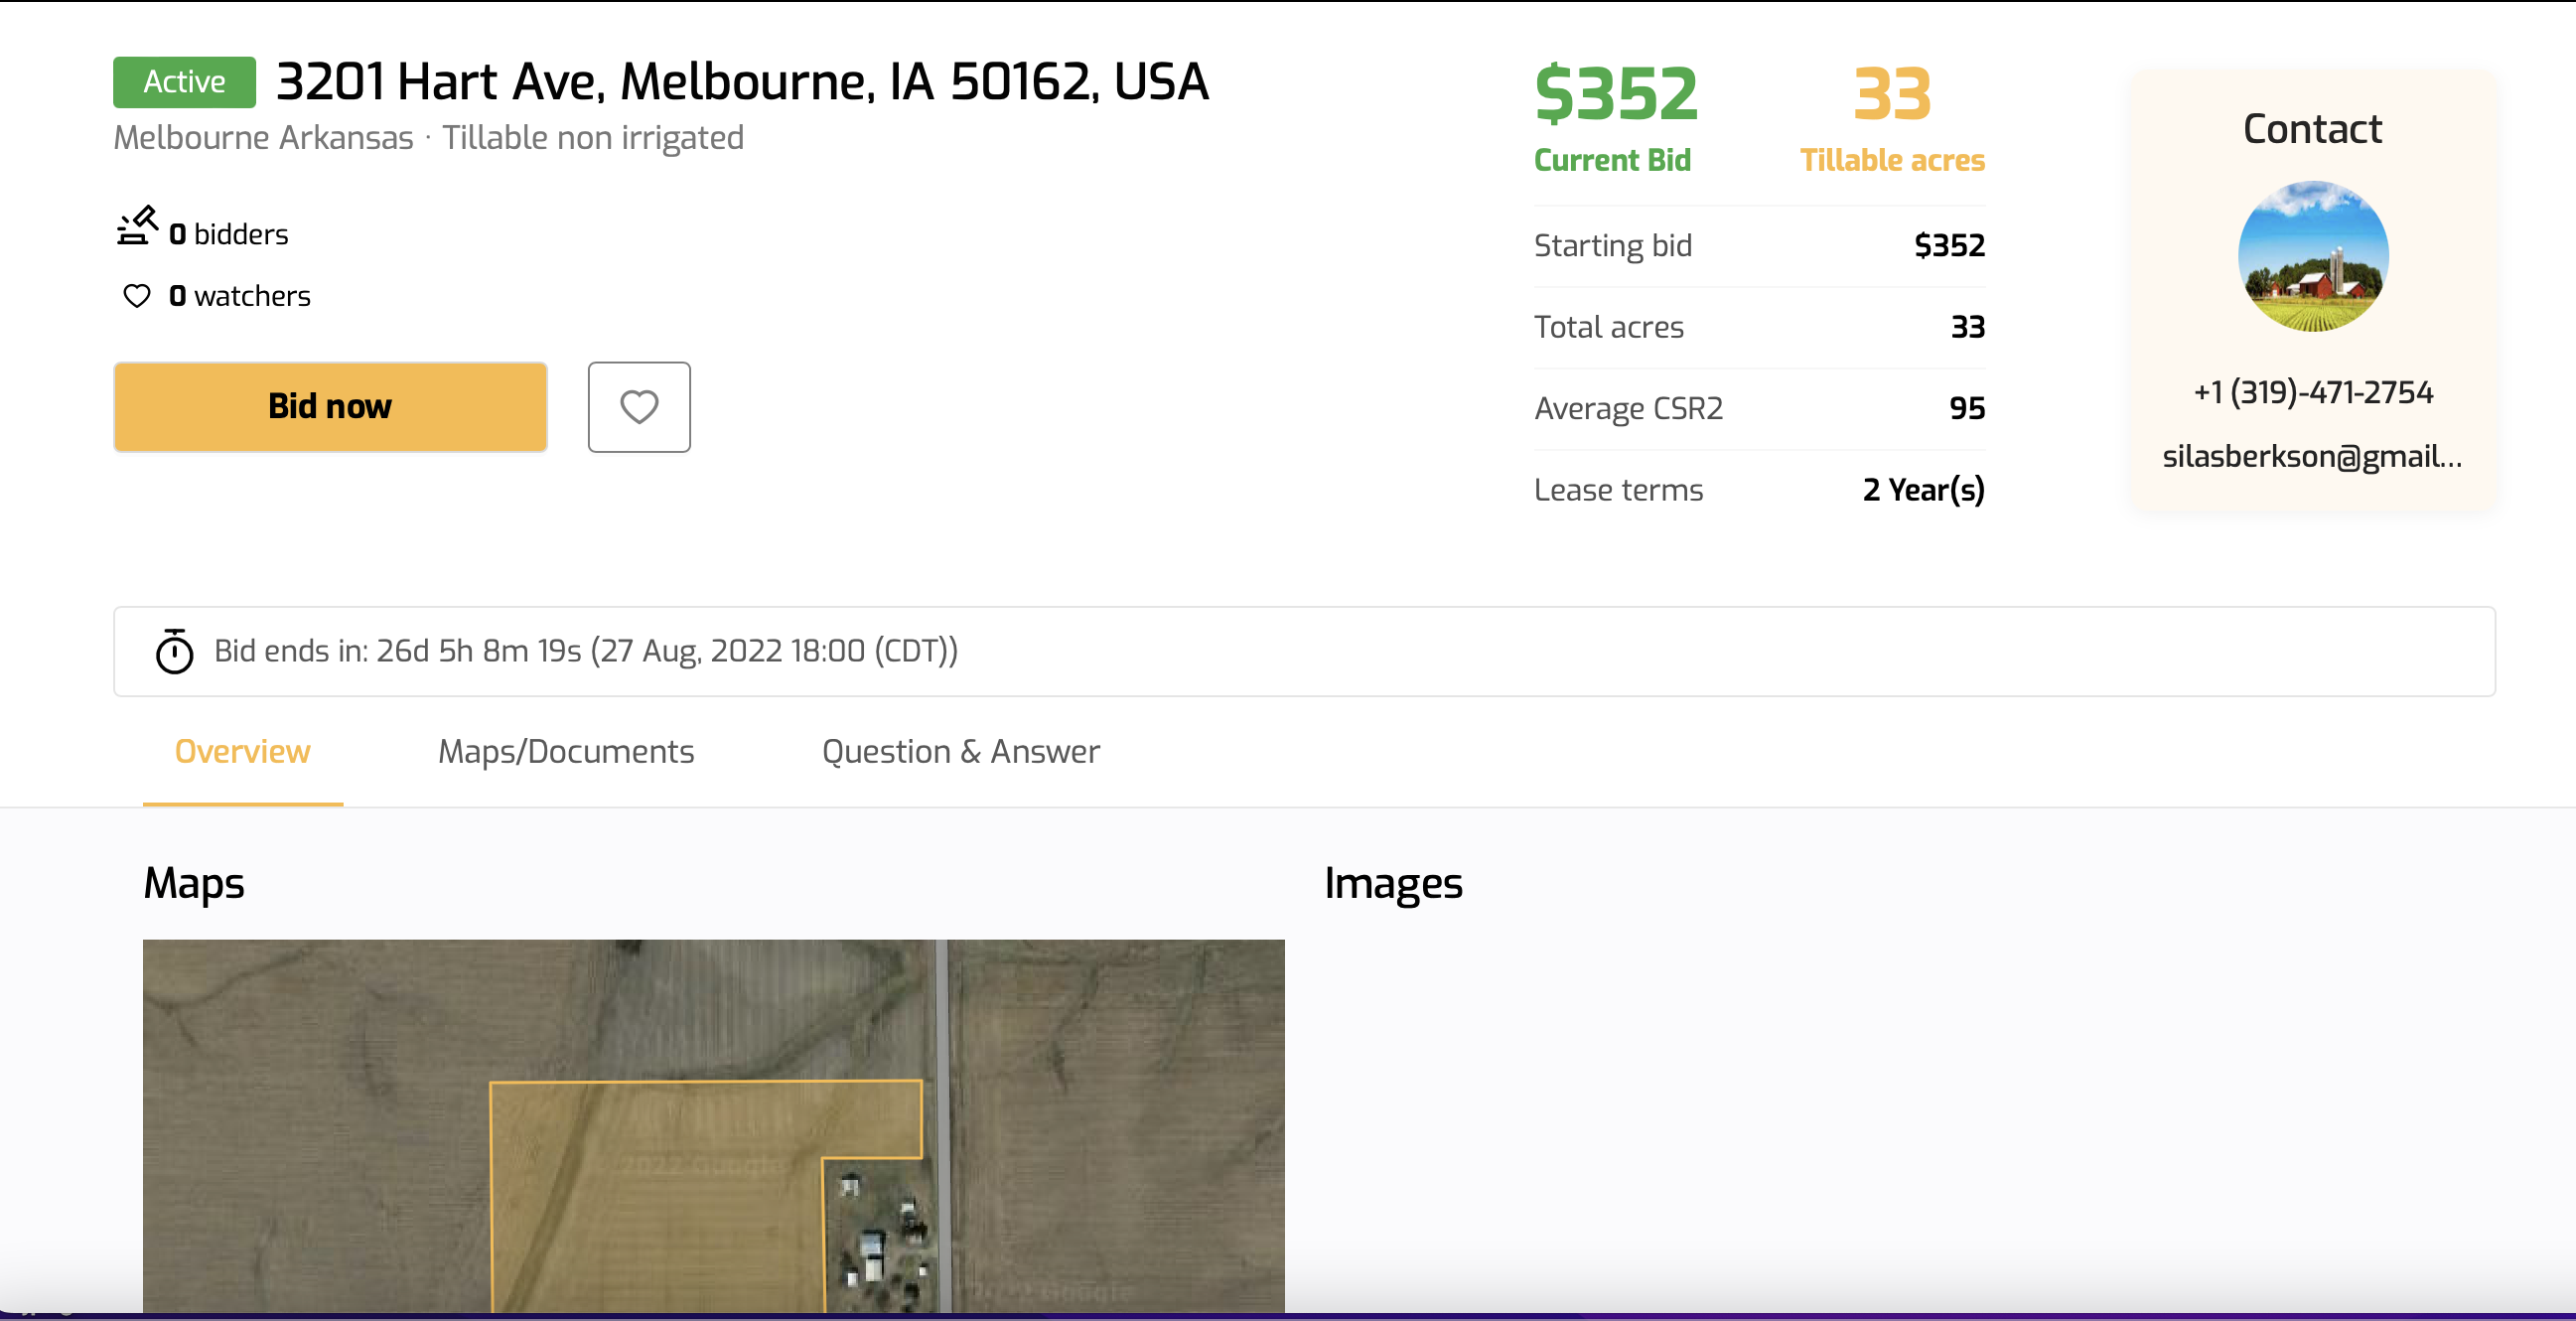Viewport: 2576px width, 1321px height.
Task: Click the gavel bidders icon
Action: click(137, 226)
